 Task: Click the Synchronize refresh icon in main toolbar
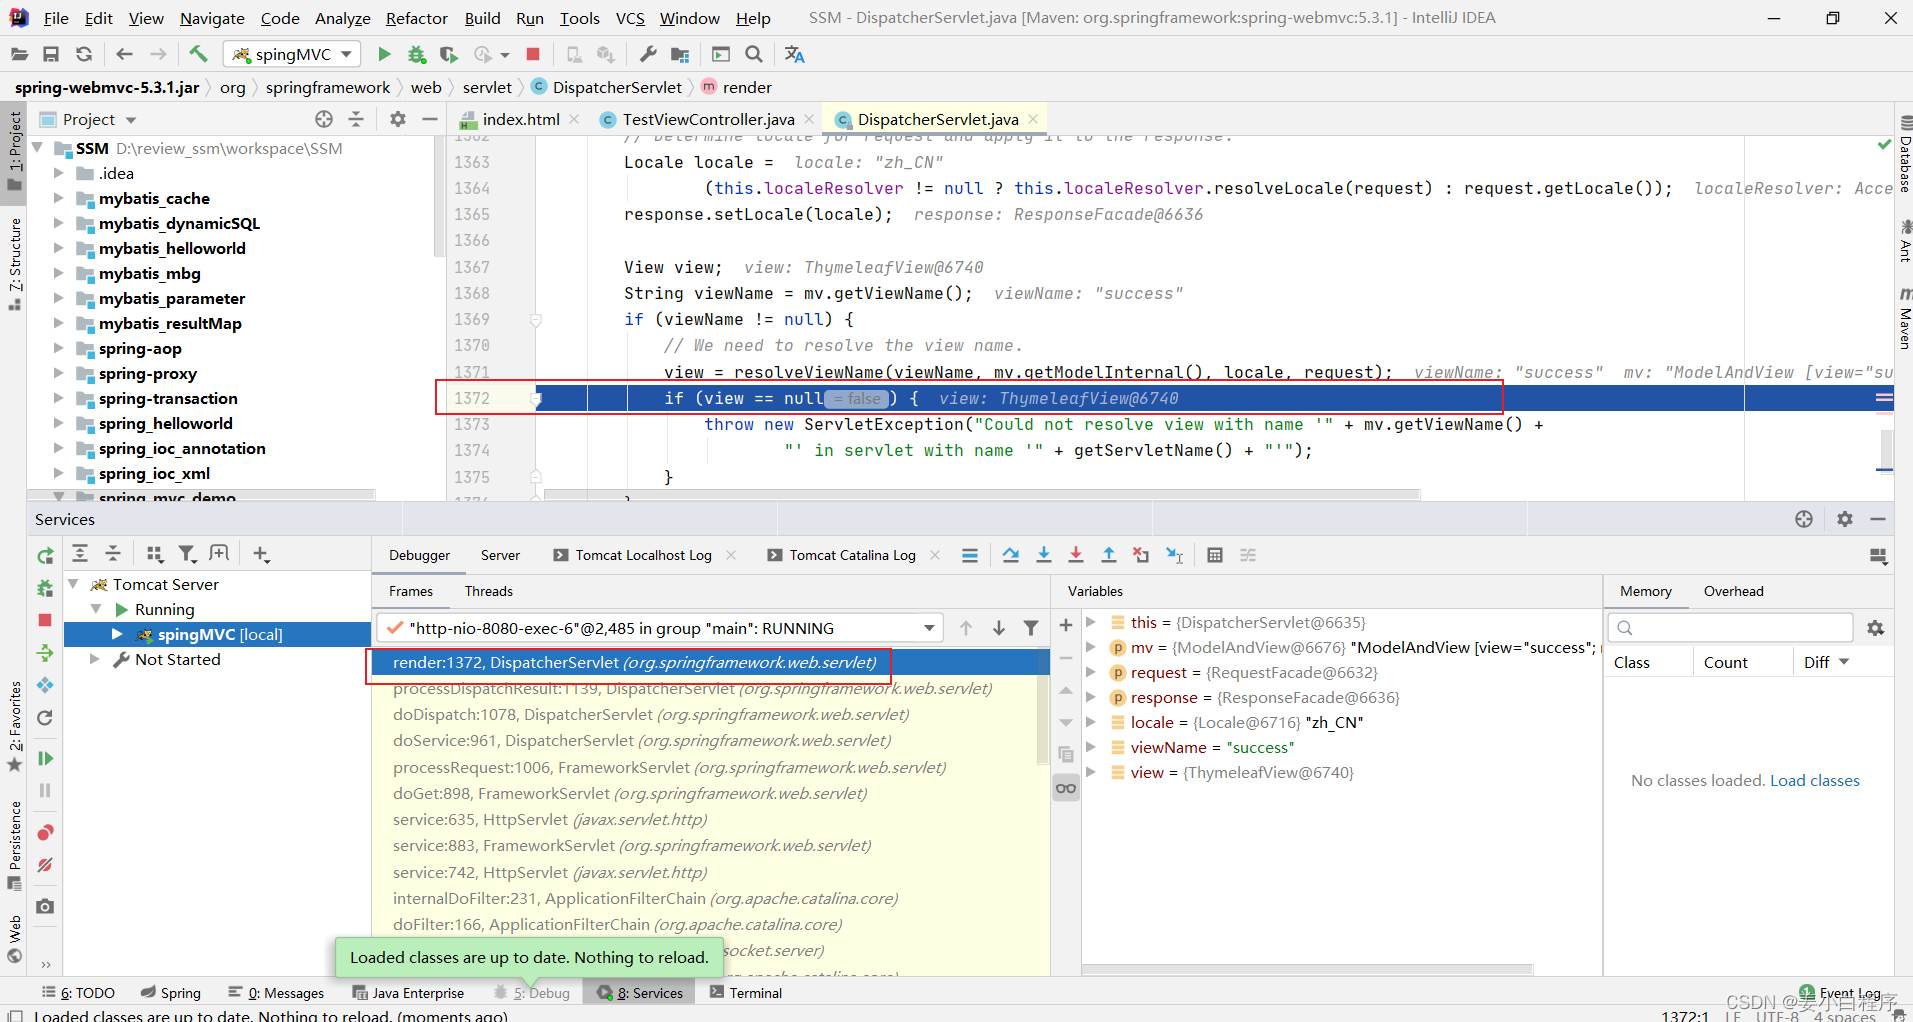point(84,54)
